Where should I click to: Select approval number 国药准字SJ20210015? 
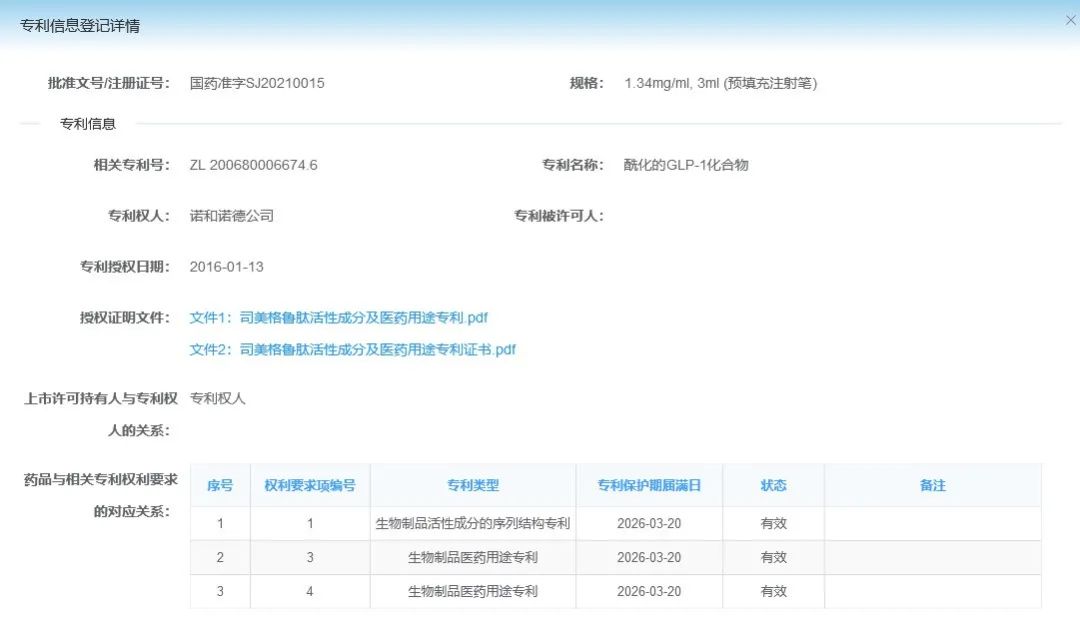coord(257,83)
